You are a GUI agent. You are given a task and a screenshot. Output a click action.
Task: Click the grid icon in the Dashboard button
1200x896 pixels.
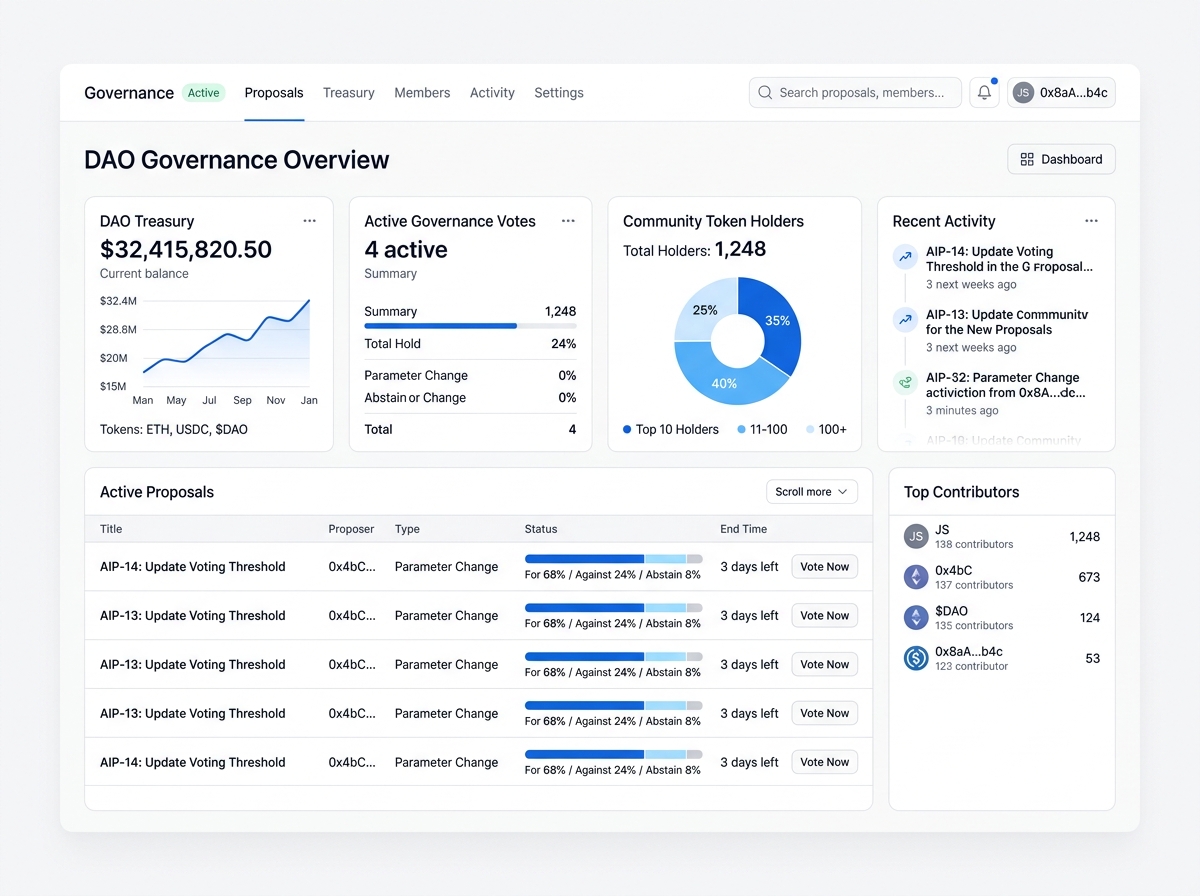[1027, 159]
